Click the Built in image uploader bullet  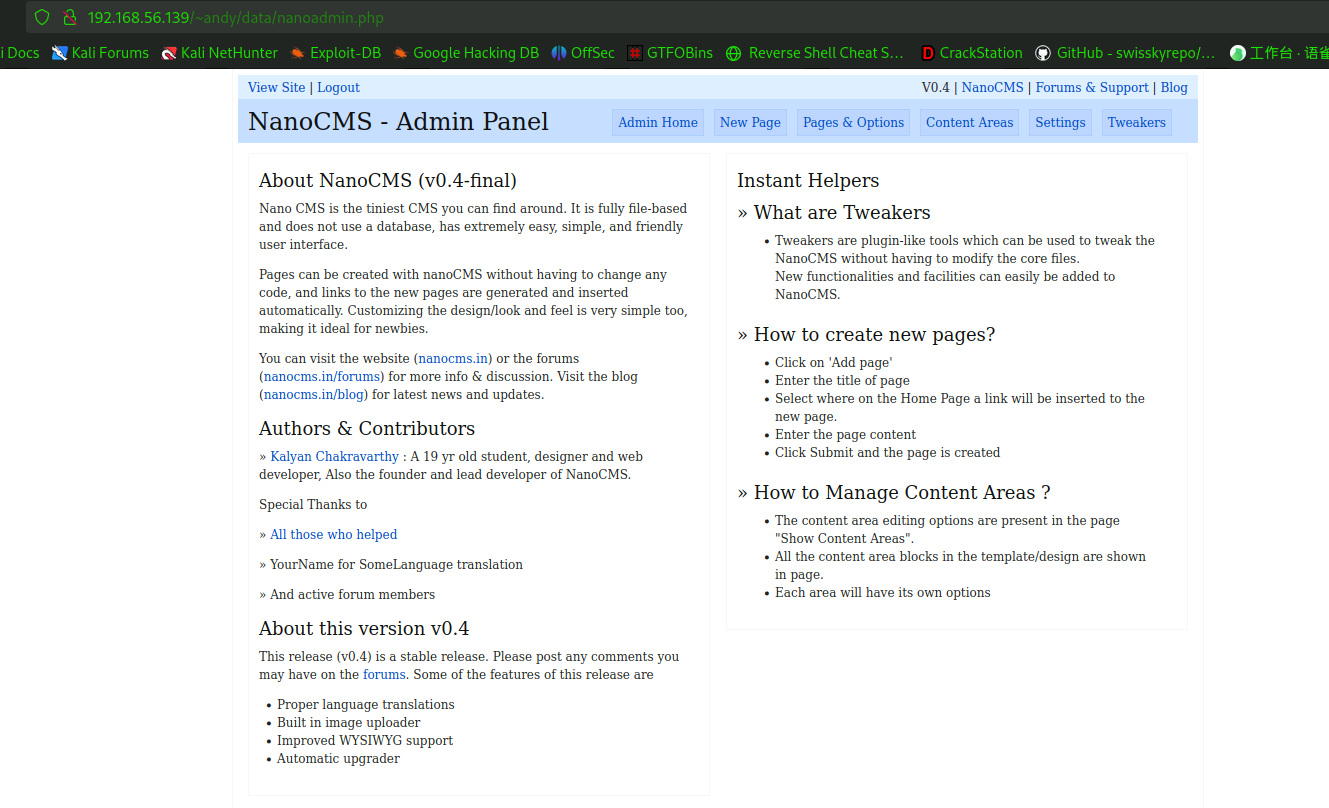point(348,722)
